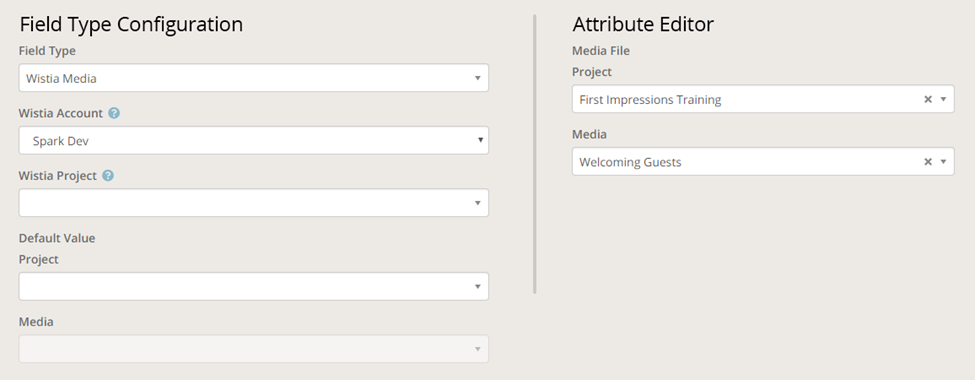Click the Attribute Editor heading
The height and width of the screenshot is (380, 975).
643,24
